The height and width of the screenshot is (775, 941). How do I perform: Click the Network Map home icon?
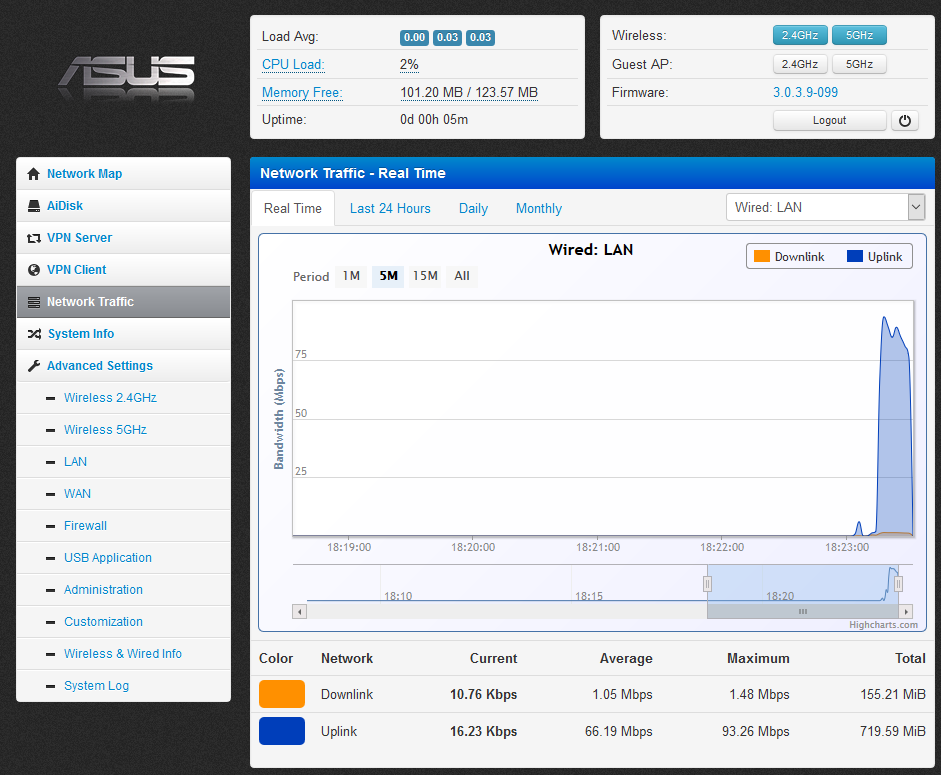pyautogui.click(x=34, y=174)
